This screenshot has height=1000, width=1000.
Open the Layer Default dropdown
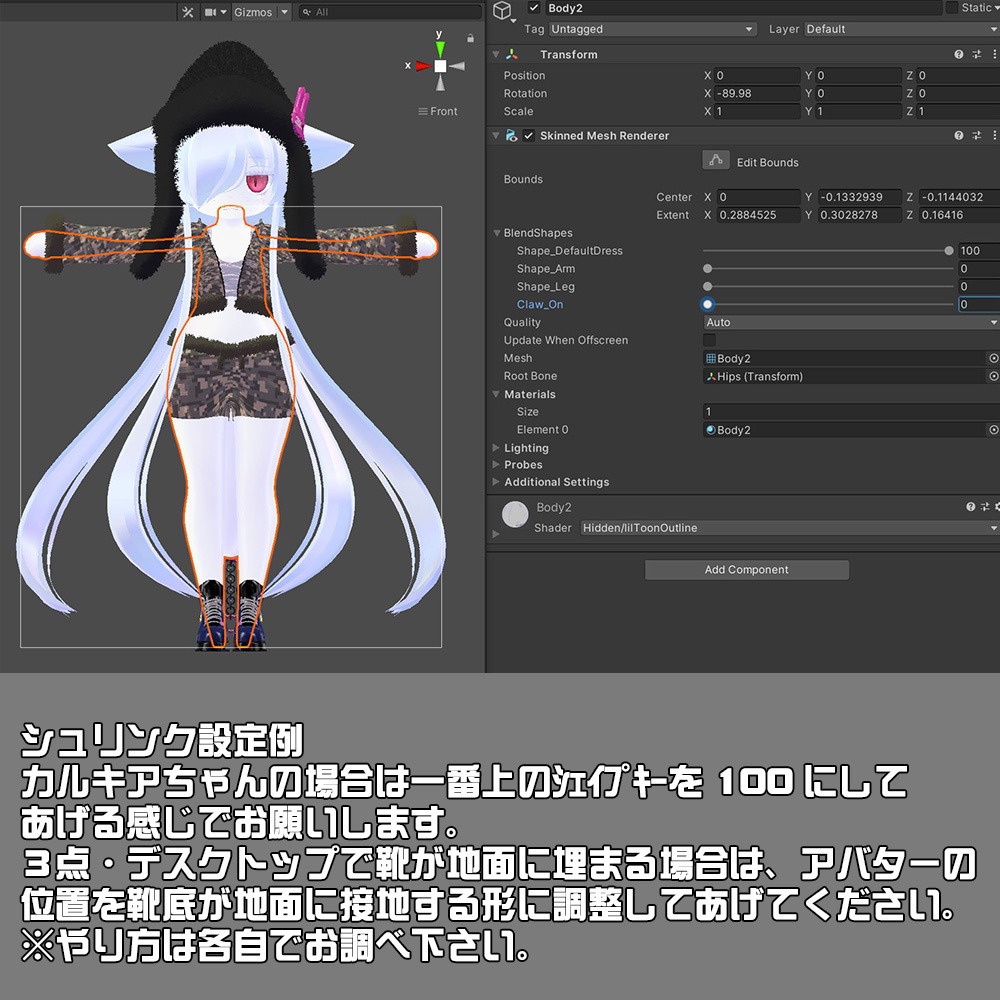coord(902,29)
